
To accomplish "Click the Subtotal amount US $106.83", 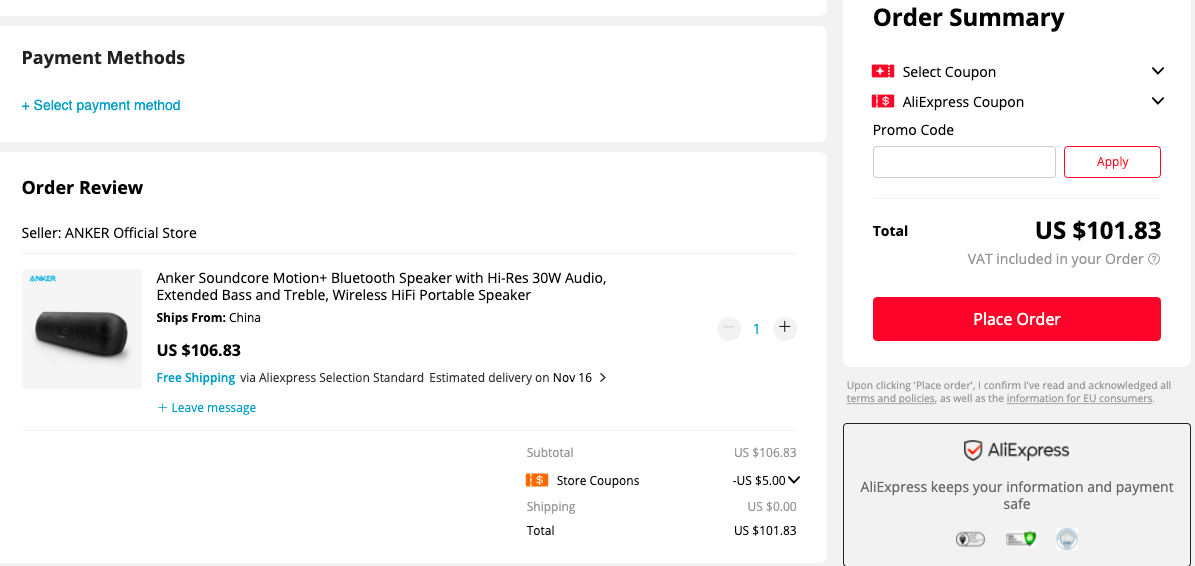I will [765, 452].
